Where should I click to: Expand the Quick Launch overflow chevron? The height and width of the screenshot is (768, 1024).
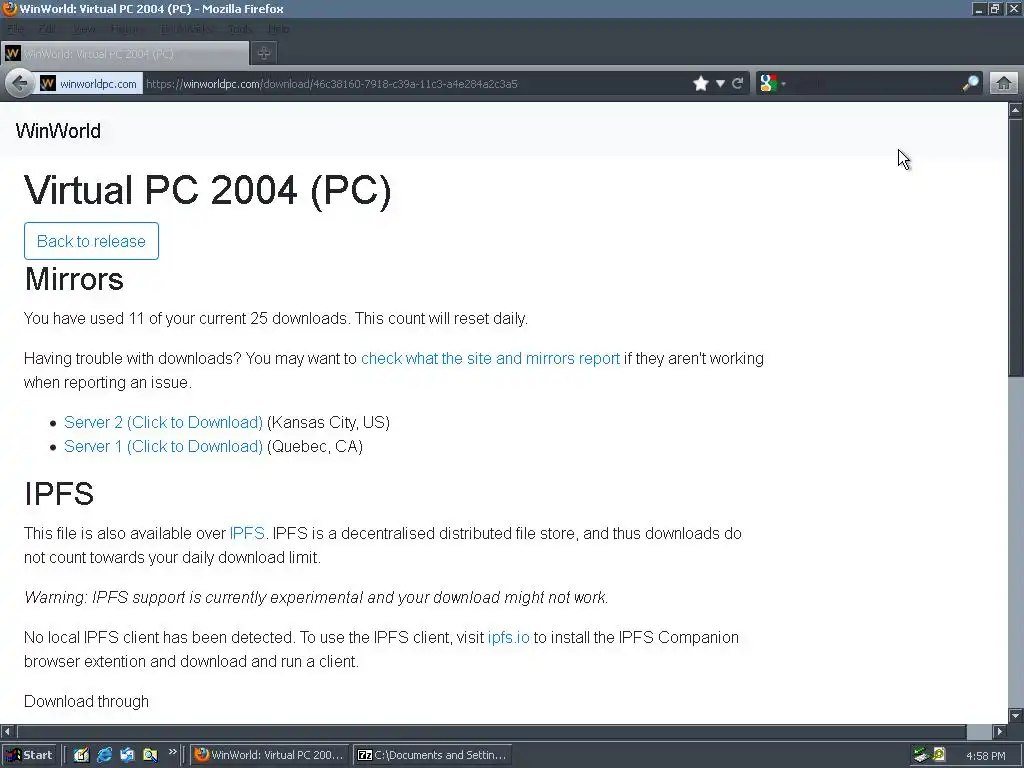(172, 752)
